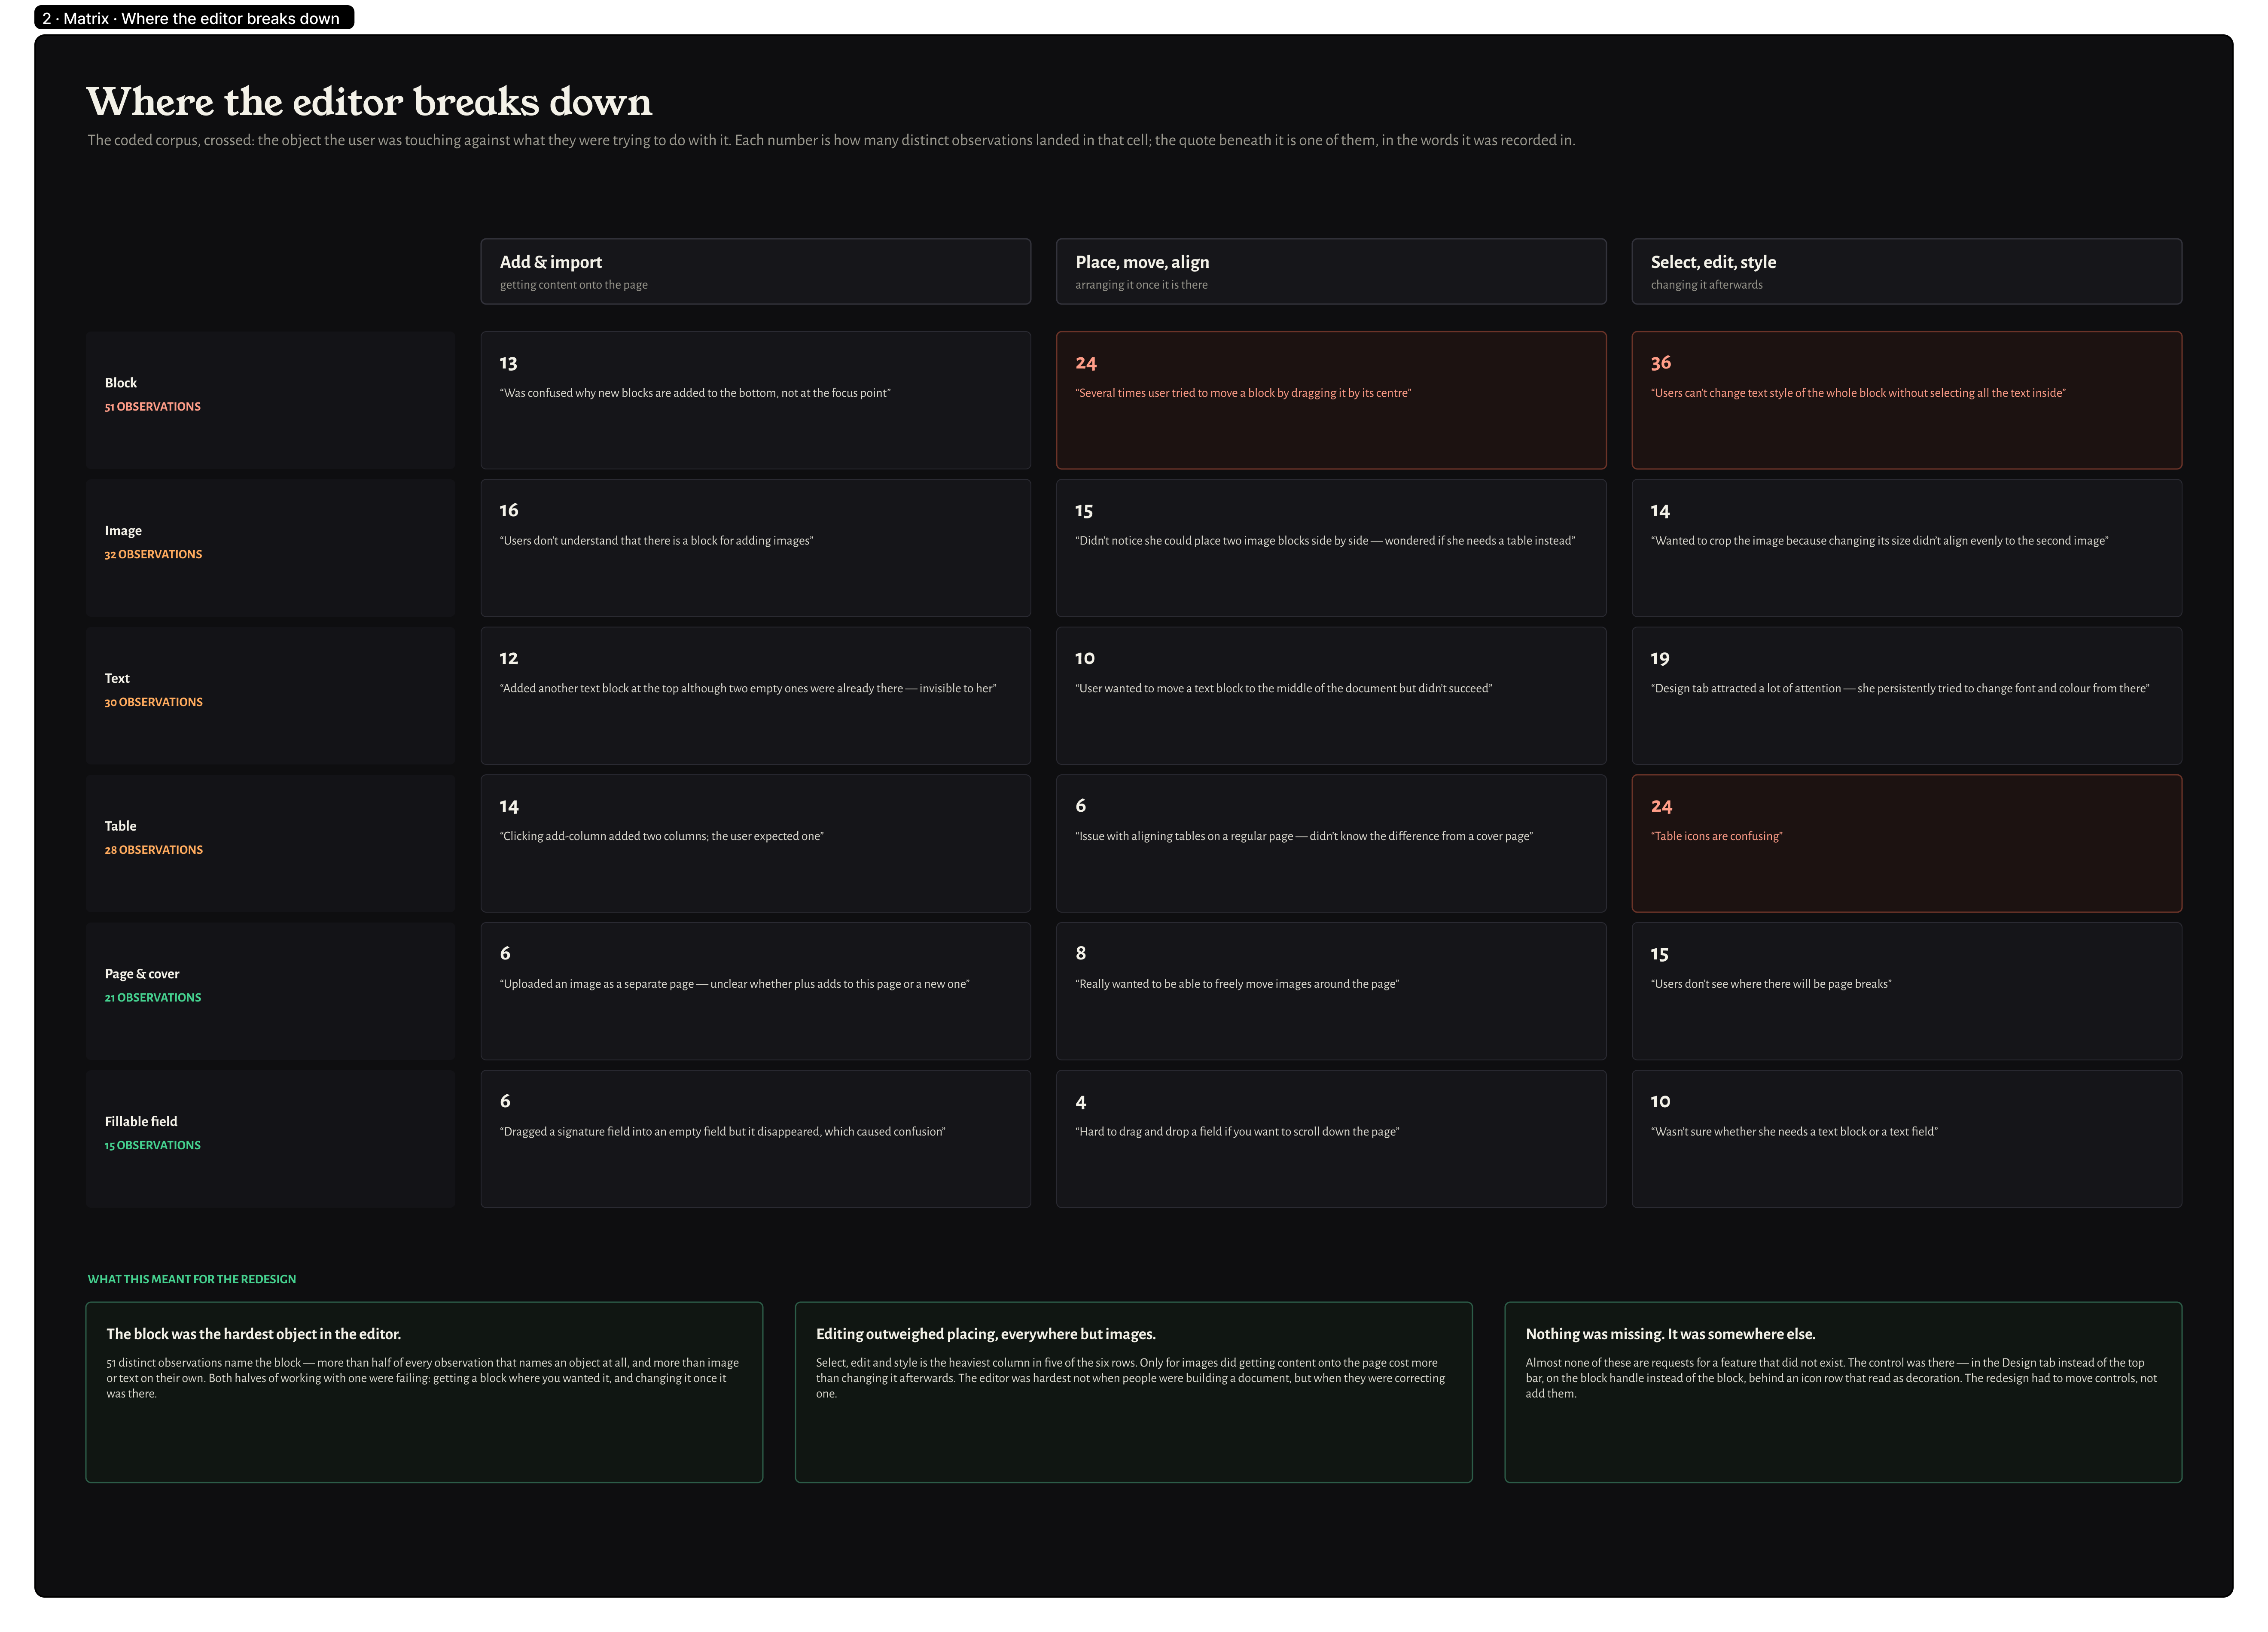Select the quote "Users can't change text style of the whole block"

click(x=1858, y=393)
